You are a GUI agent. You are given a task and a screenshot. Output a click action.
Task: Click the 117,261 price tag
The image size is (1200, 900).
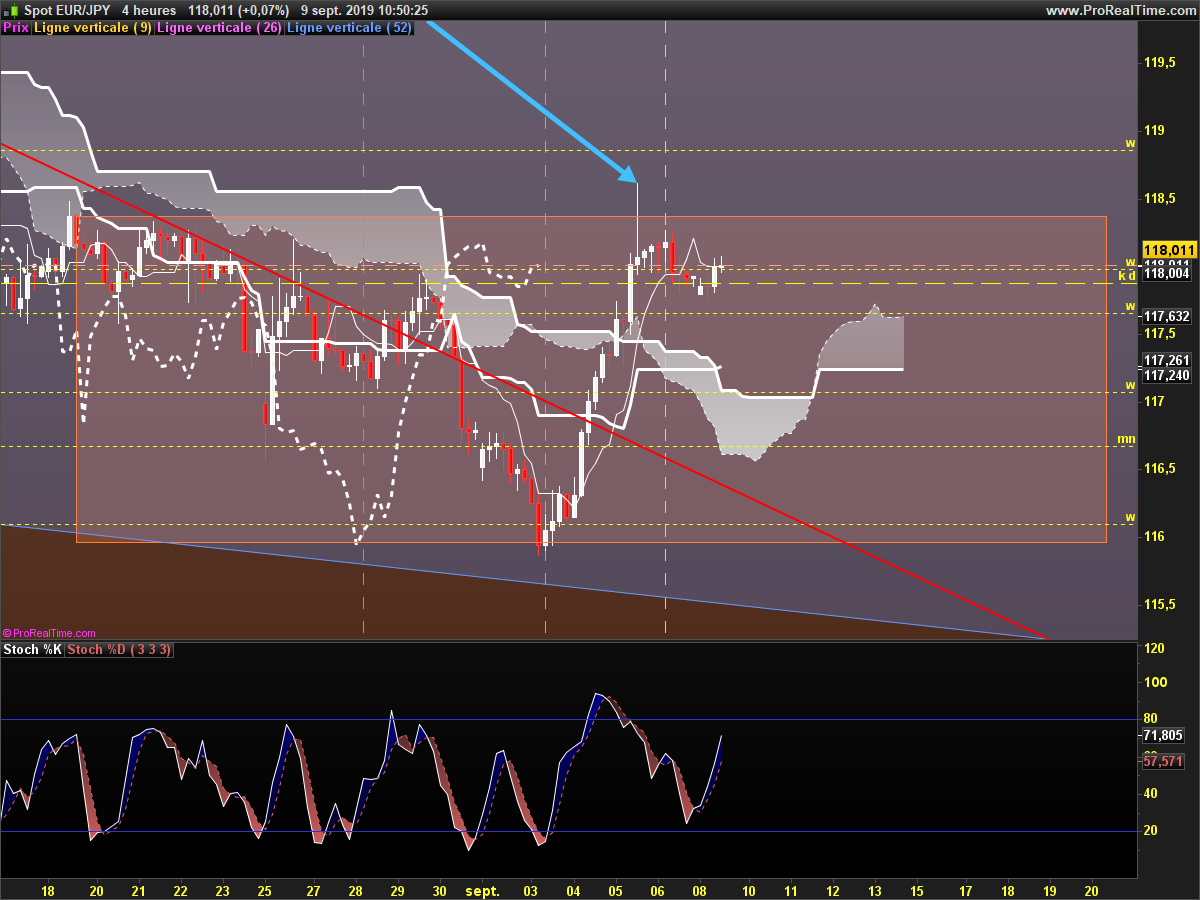1167,360
